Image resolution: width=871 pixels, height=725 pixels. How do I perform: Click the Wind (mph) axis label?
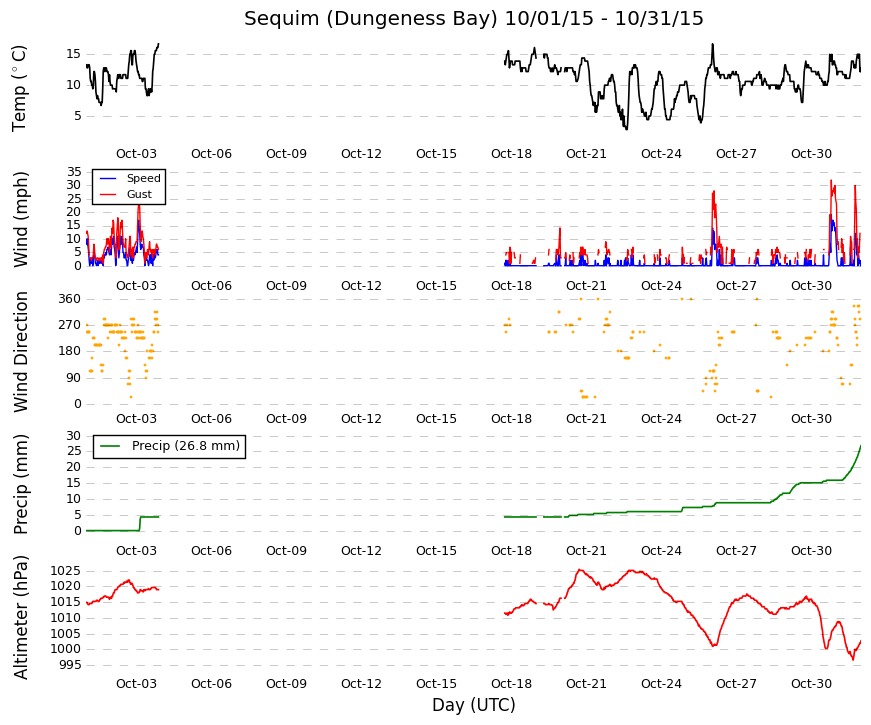(20, 219)
